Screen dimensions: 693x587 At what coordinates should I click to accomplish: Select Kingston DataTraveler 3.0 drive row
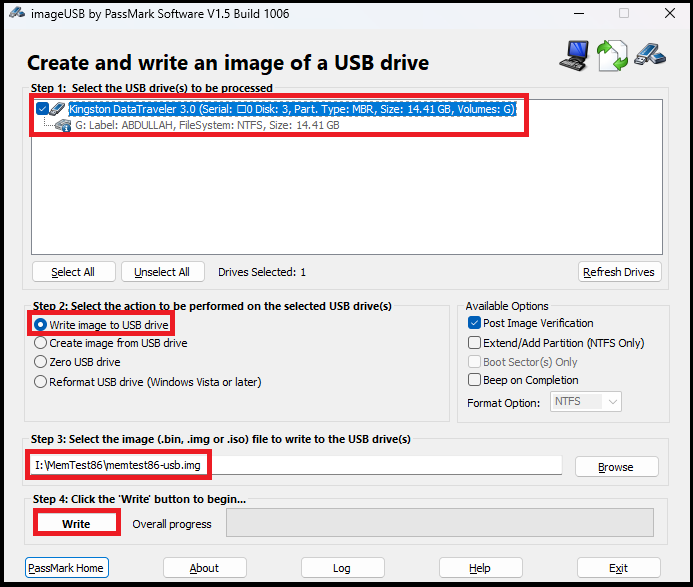[292, 109]
